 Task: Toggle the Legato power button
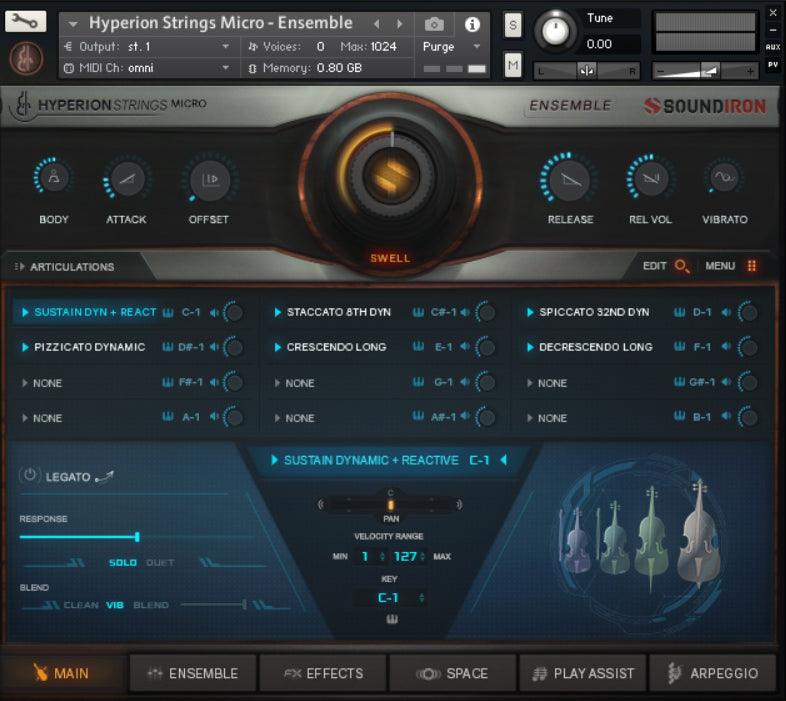click(x=30, y=476)
